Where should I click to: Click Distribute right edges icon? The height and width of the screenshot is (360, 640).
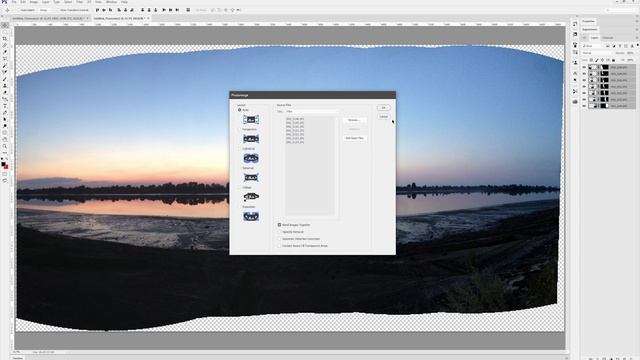(x=177, y=10)
